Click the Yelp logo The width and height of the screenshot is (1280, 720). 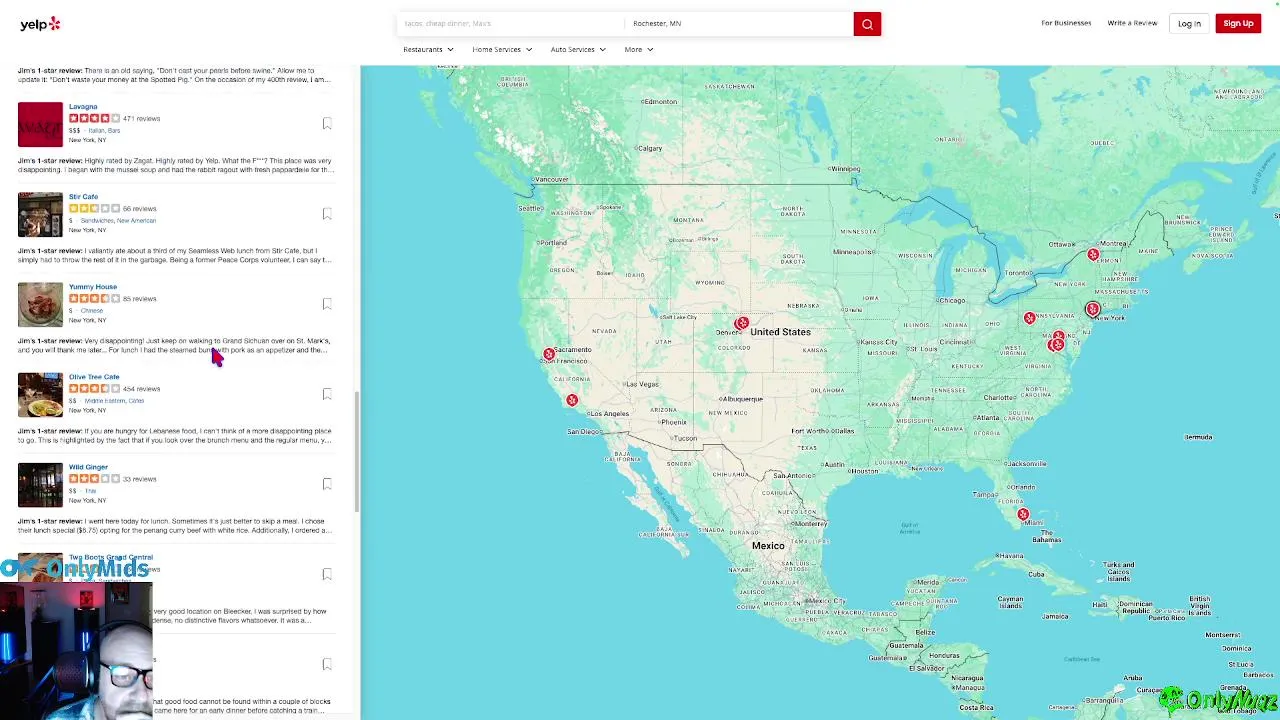click(x=40, y=24)
